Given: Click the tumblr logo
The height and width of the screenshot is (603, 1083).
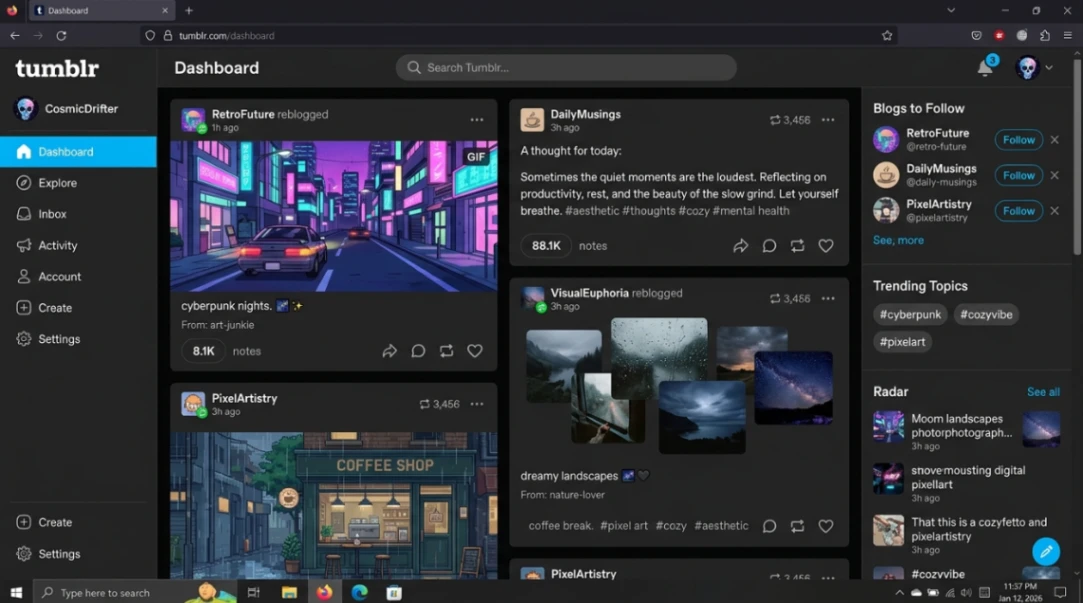Looking at the screenshot, I should pyautogui.click(x=57, y=68).
